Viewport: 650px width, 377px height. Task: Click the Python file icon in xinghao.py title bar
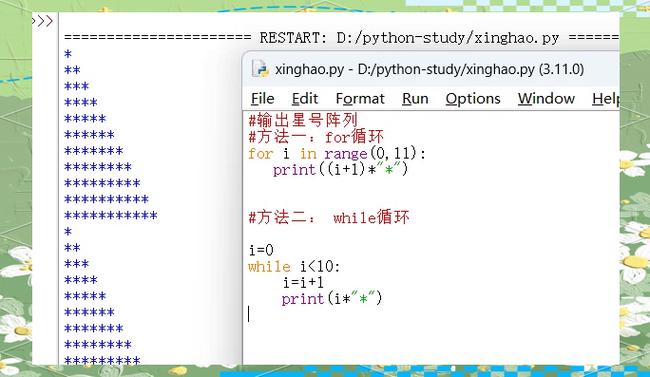pyautogui.click(x=260, y=69)
